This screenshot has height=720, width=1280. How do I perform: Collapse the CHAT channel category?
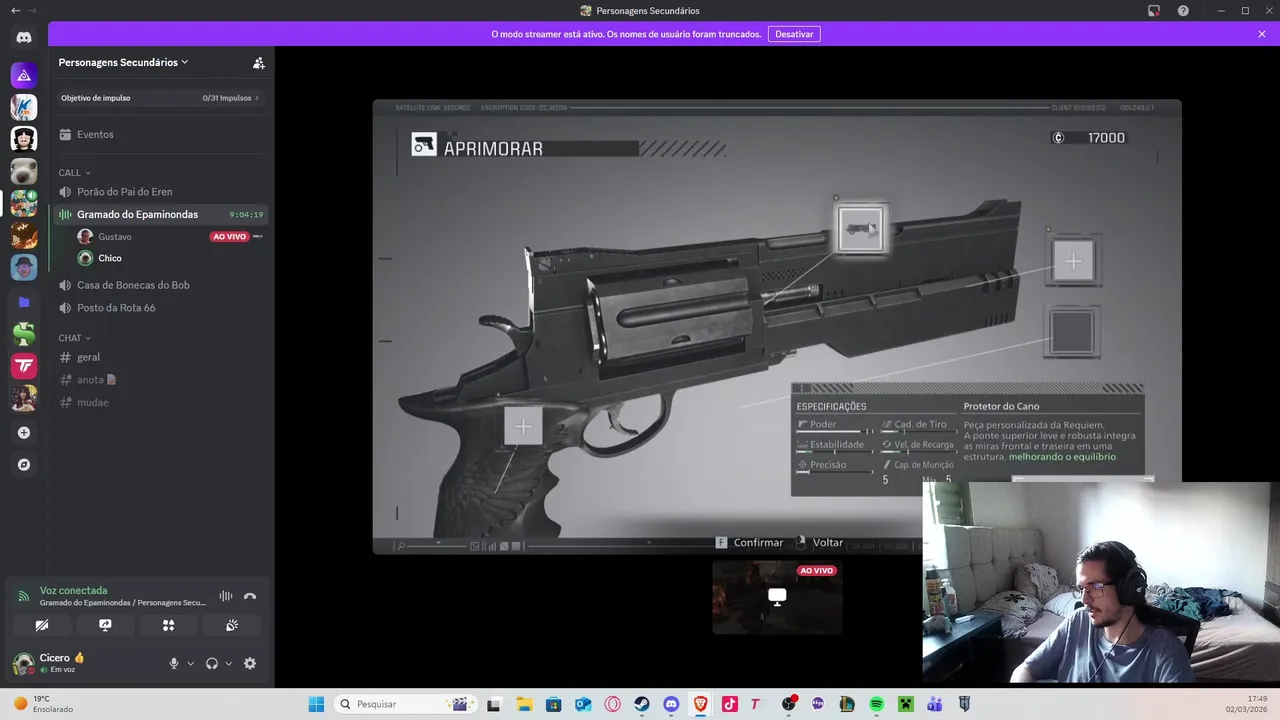pyautogui.click(x=74, y=338)
